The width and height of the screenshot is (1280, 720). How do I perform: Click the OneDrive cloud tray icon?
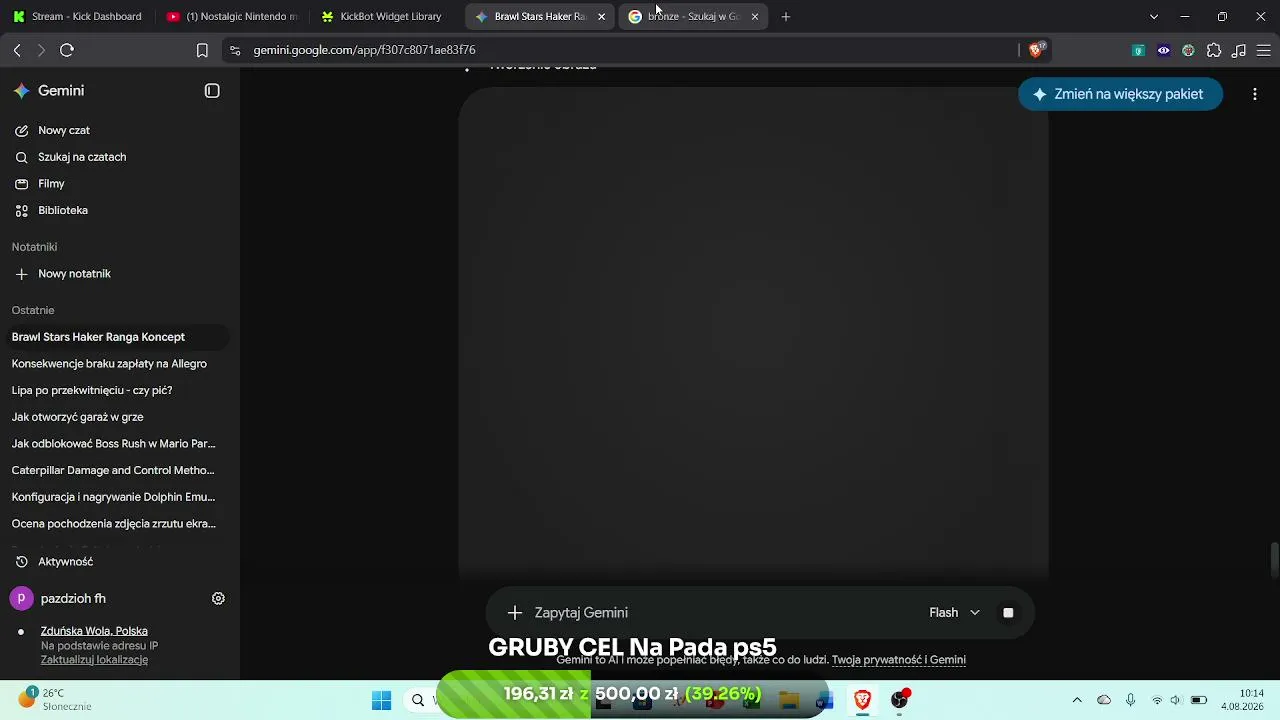1104,700
